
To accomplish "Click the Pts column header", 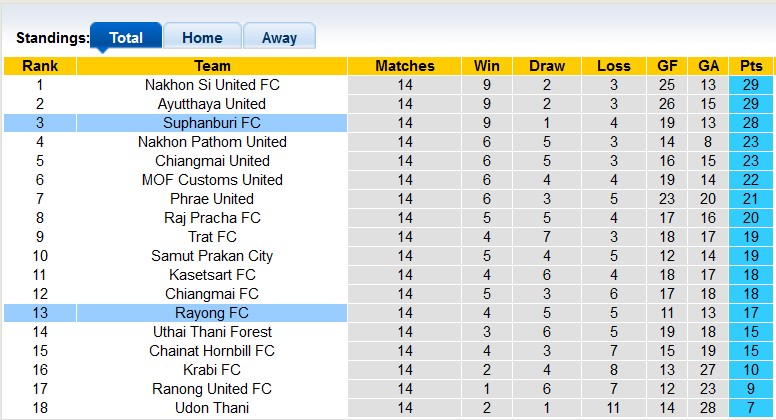I will coord(751,66).
